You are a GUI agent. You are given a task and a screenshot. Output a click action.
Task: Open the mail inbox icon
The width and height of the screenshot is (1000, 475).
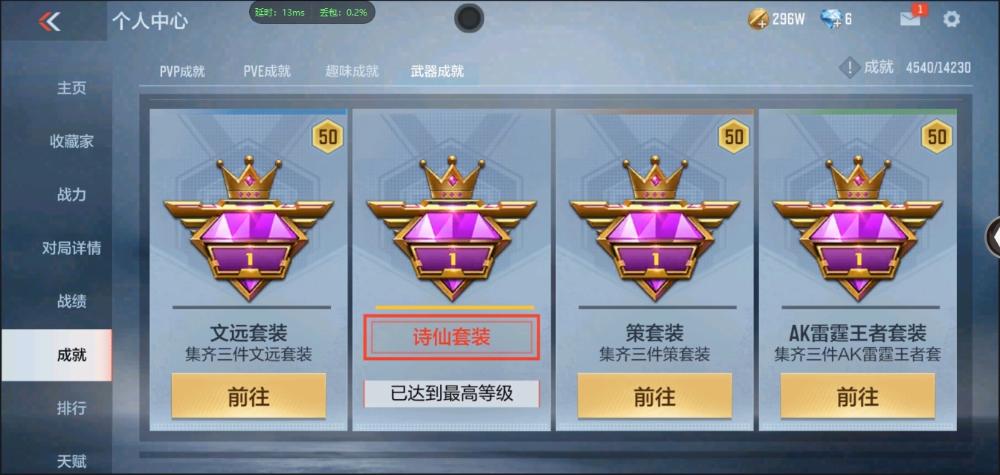click(x=910, y=19)
